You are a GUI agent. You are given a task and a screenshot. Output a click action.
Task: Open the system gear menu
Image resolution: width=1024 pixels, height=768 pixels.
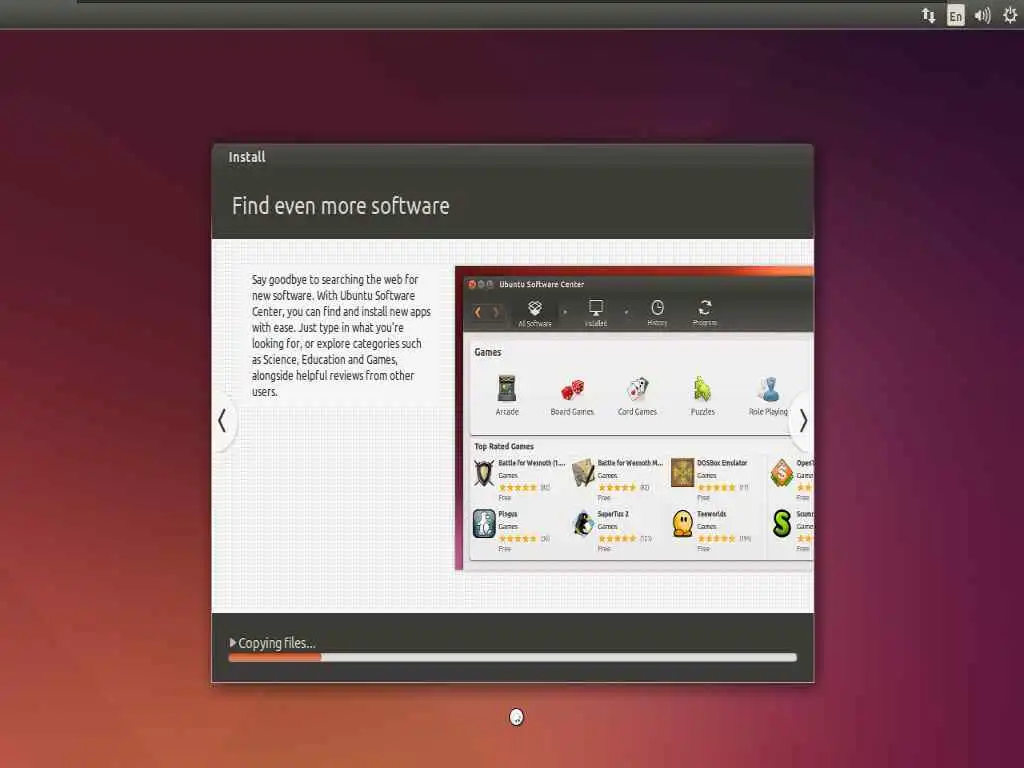tap(1010, 15)
